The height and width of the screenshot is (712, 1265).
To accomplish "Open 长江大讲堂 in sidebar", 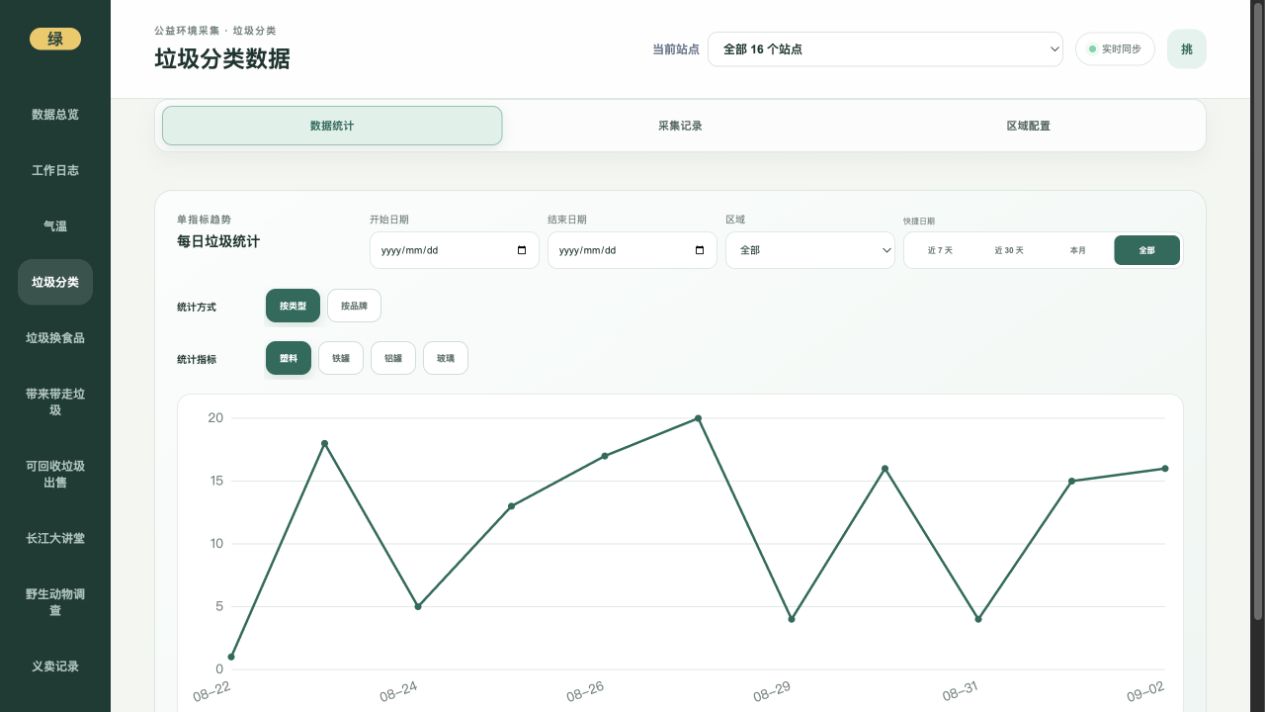I will tap(55, 538).
